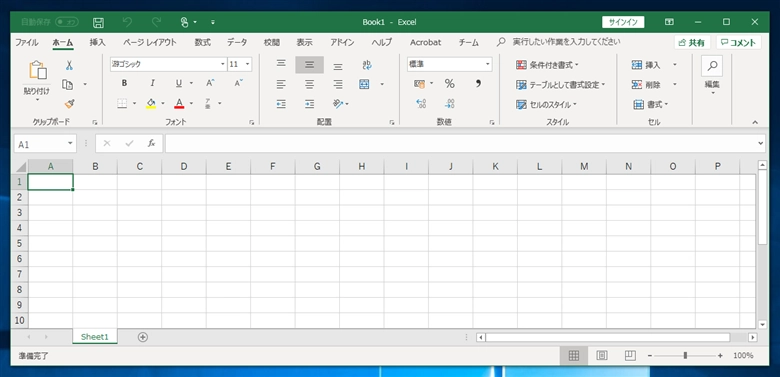
Task: Decrease indent icon
Action: 281,103
